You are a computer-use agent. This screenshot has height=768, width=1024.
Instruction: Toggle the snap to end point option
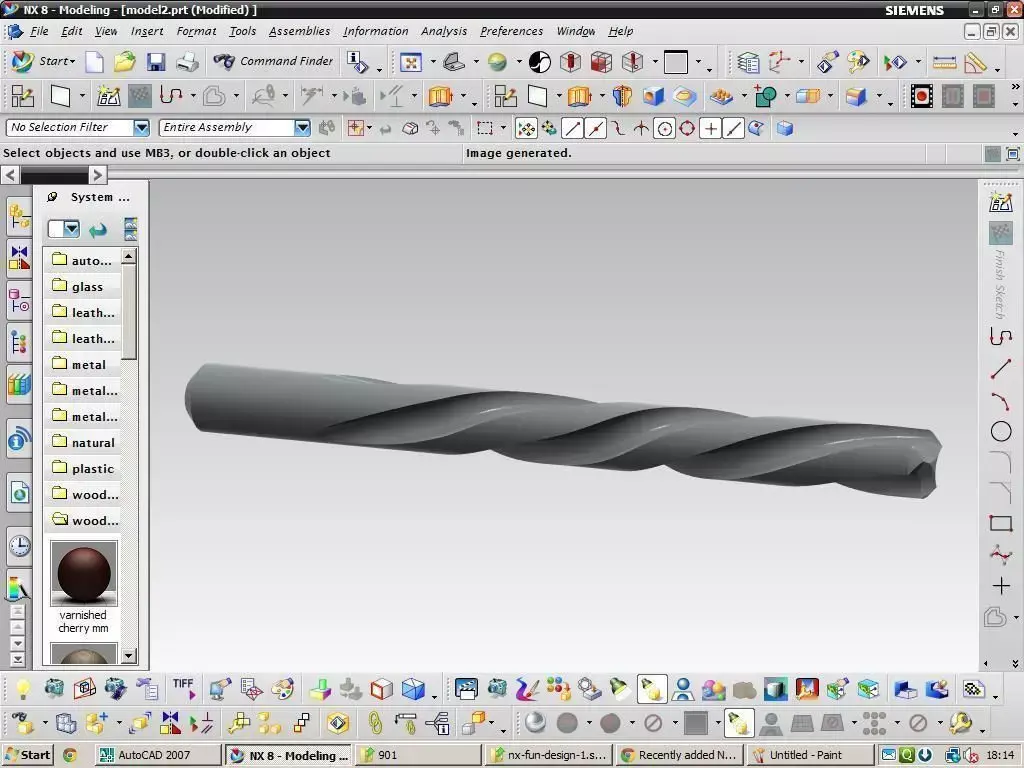[x=572, y=129]
